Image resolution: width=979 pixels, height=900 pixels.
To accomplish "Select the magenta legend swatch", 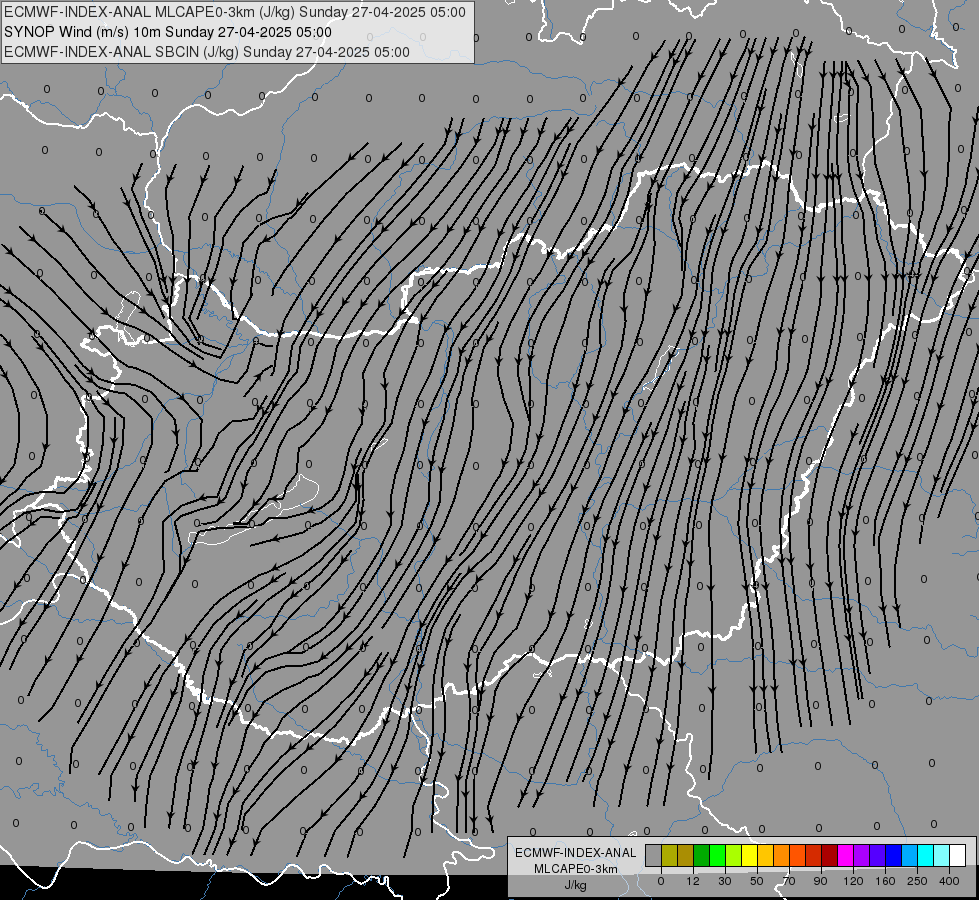I will tap(846, 855).
